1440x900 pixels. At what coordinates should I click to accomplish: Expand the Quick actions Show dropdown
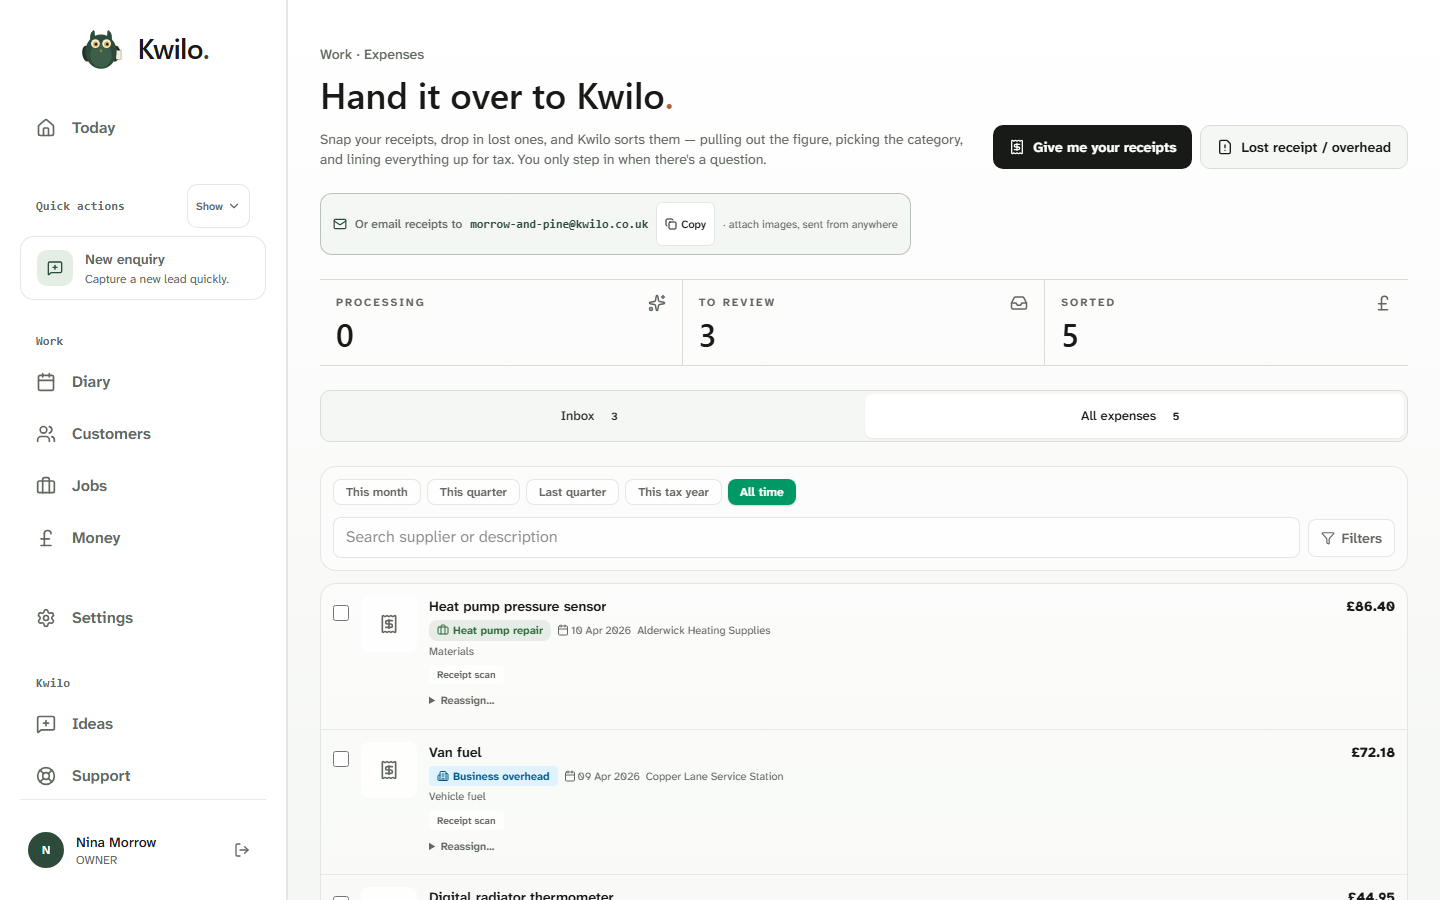[x=218, y=206]
